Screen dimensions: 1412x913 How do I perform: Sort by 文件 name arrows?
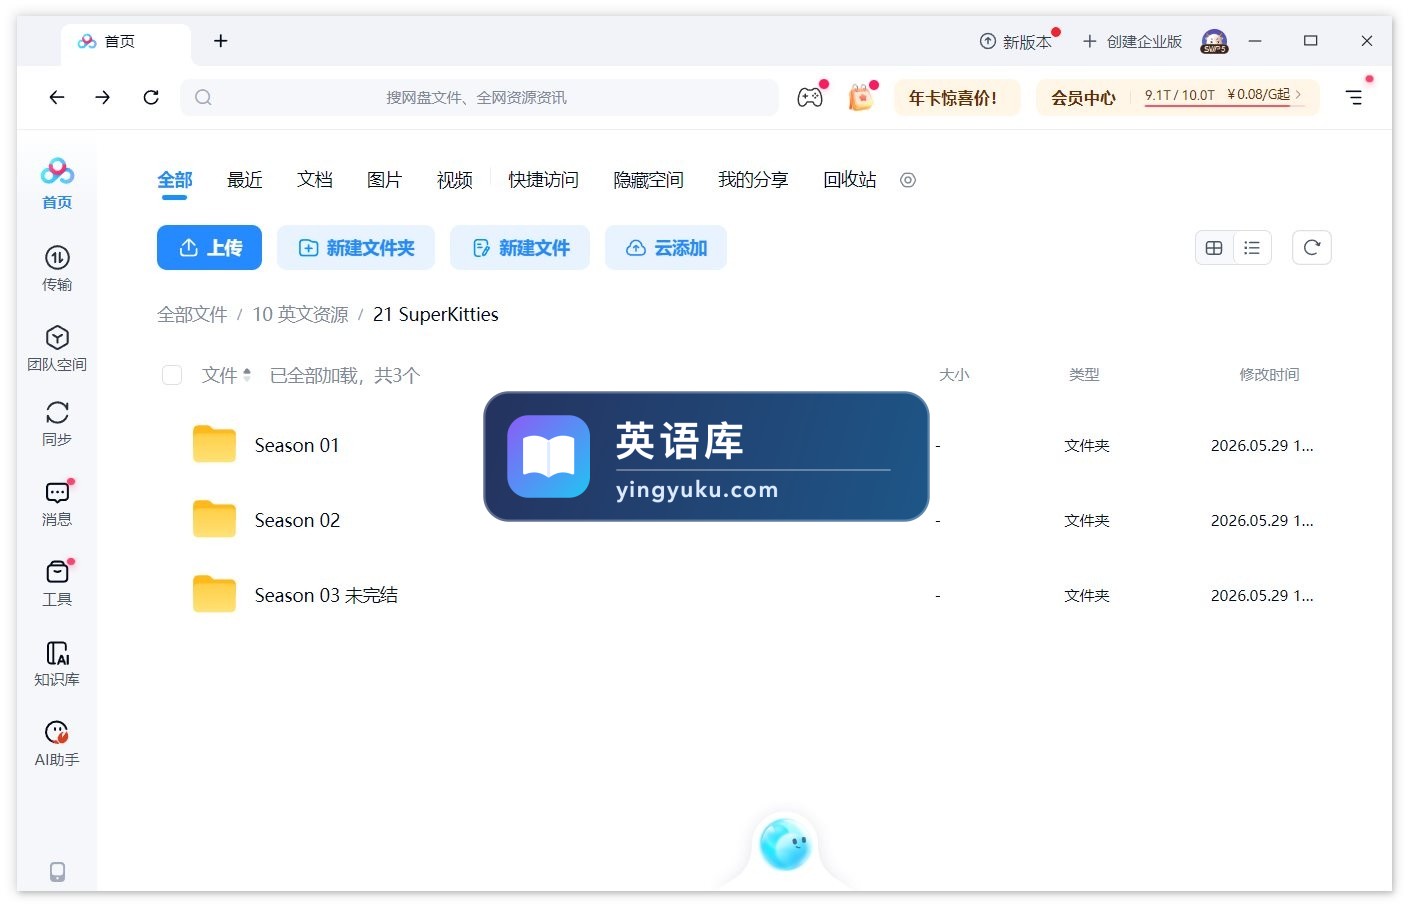(x=247, y=375)
